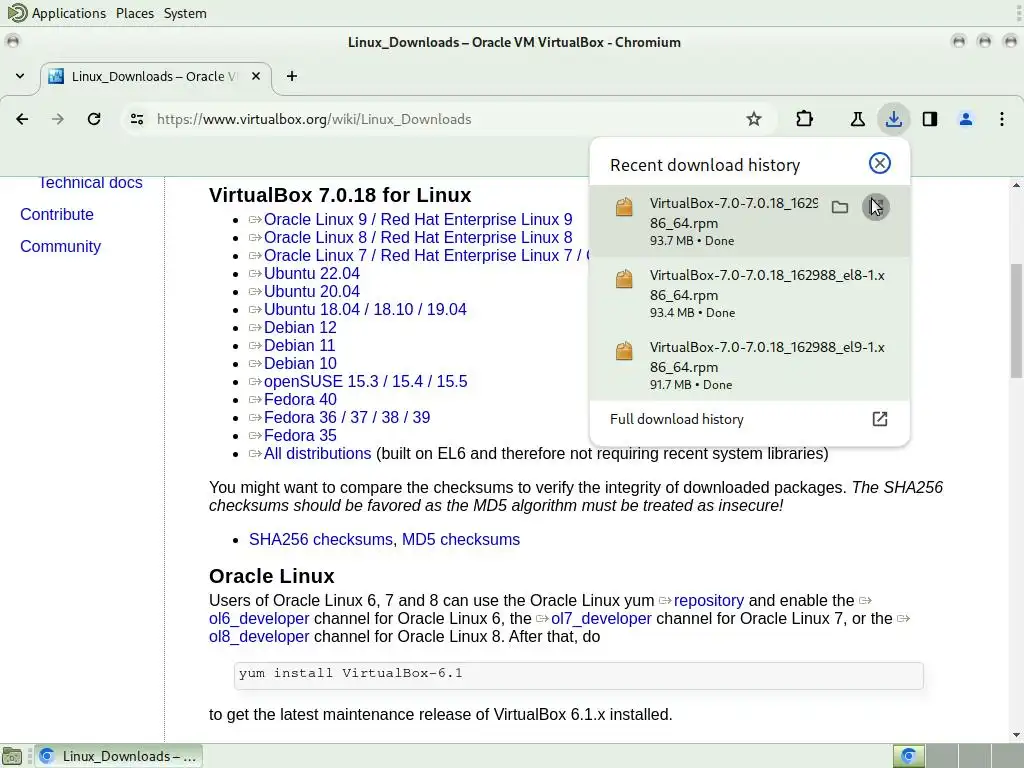Click the 'yum install VirtualBox-6.1' code text
Screen dimensions: 1024x768
351,673
